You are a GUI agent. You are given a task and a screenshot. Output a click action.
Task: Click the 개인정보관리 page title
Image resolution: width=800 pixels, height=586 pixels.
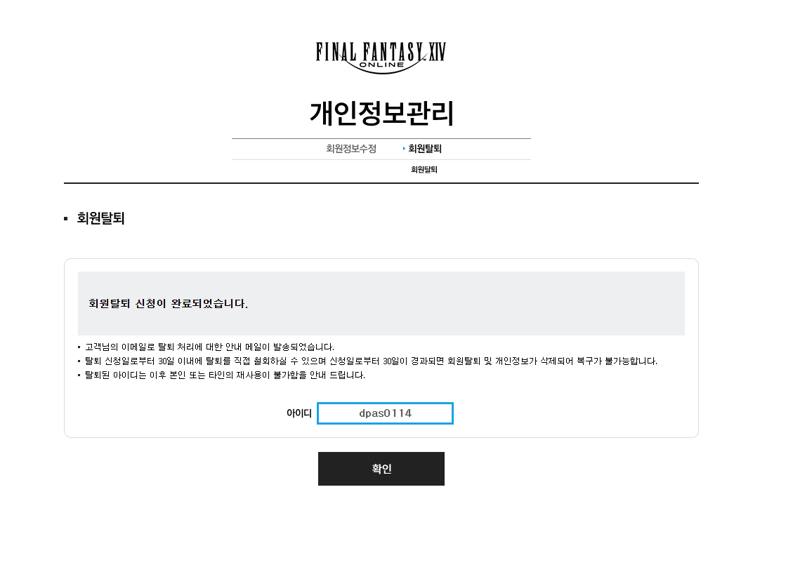(x=381, y=113)
